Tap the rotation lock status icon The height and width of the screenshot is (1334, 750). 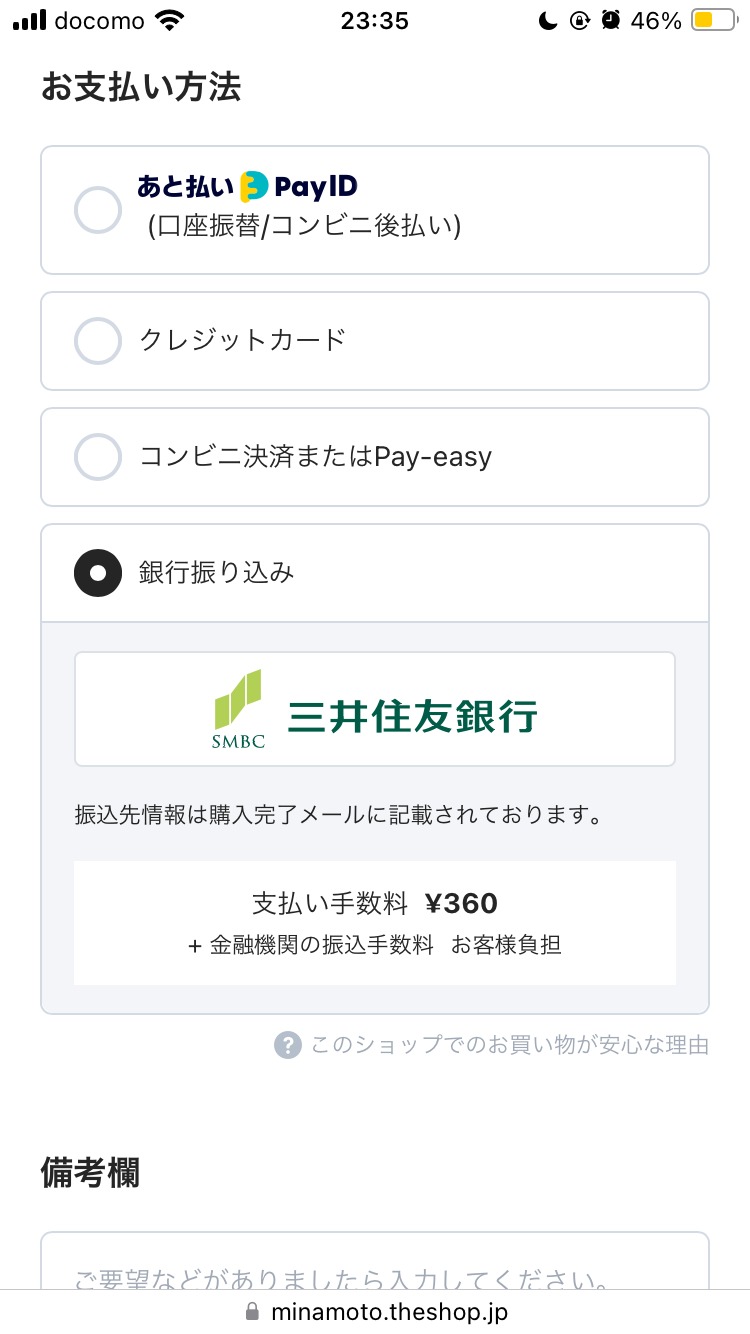pyautogui.click(x=579, y=20)
